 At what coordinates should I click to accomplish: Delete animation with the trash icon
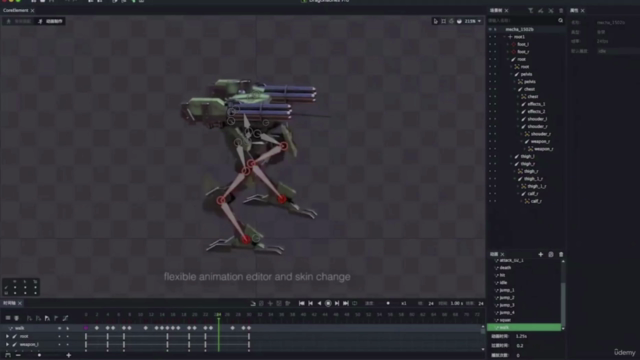tap(561, 254)
